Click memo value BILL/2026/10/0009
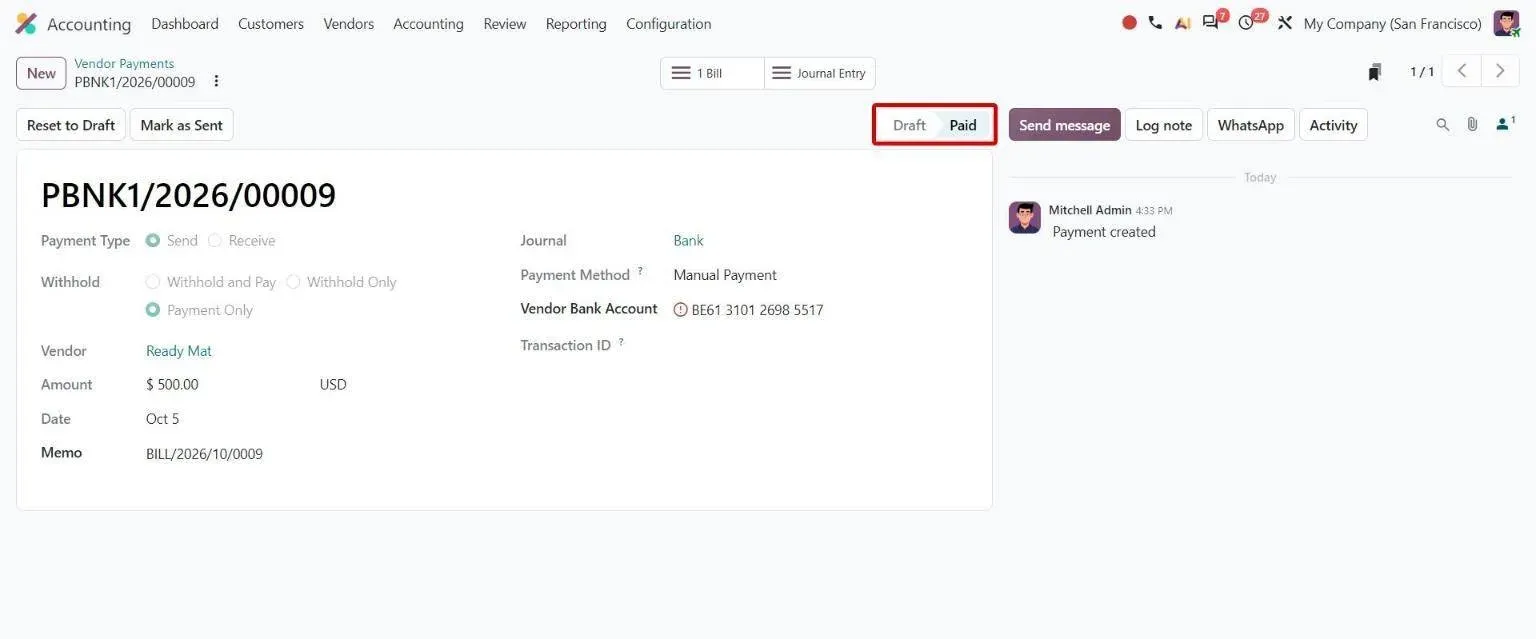 tap(204, 454)
